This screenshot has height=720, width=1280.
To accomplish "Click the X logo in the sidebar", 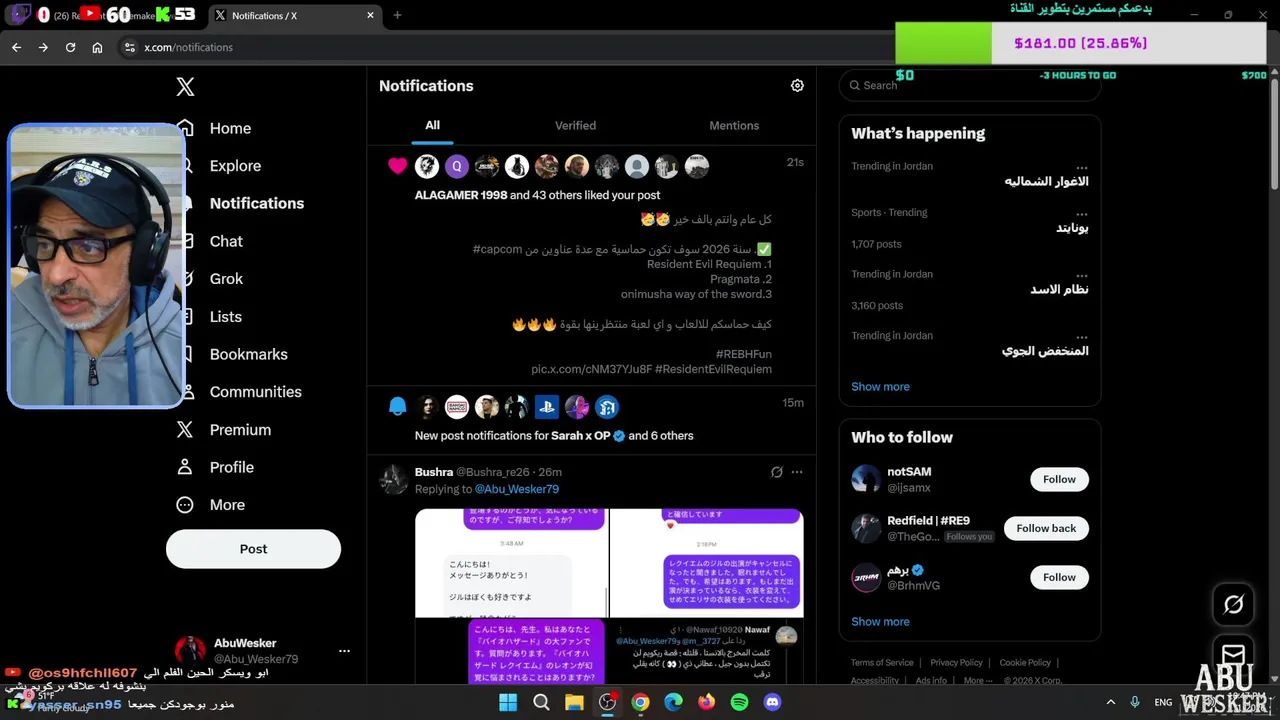I will [185, 87].
